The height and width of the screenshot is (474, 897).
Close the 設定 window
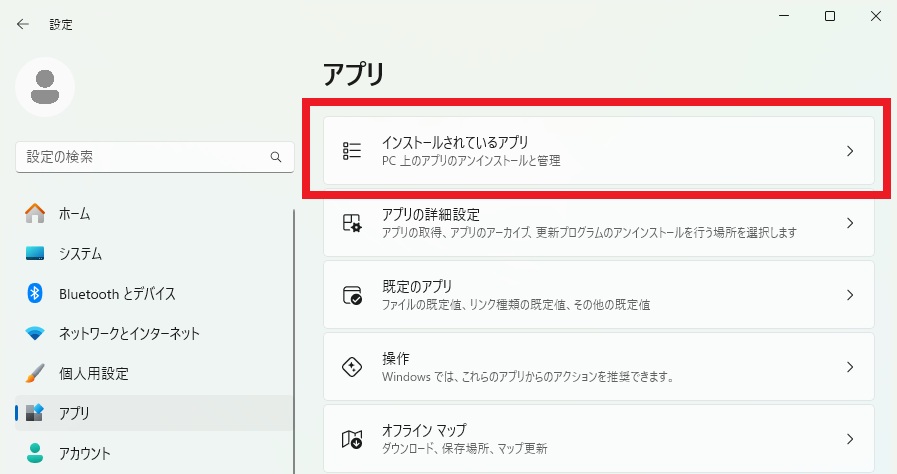click(x=875, y=16)
